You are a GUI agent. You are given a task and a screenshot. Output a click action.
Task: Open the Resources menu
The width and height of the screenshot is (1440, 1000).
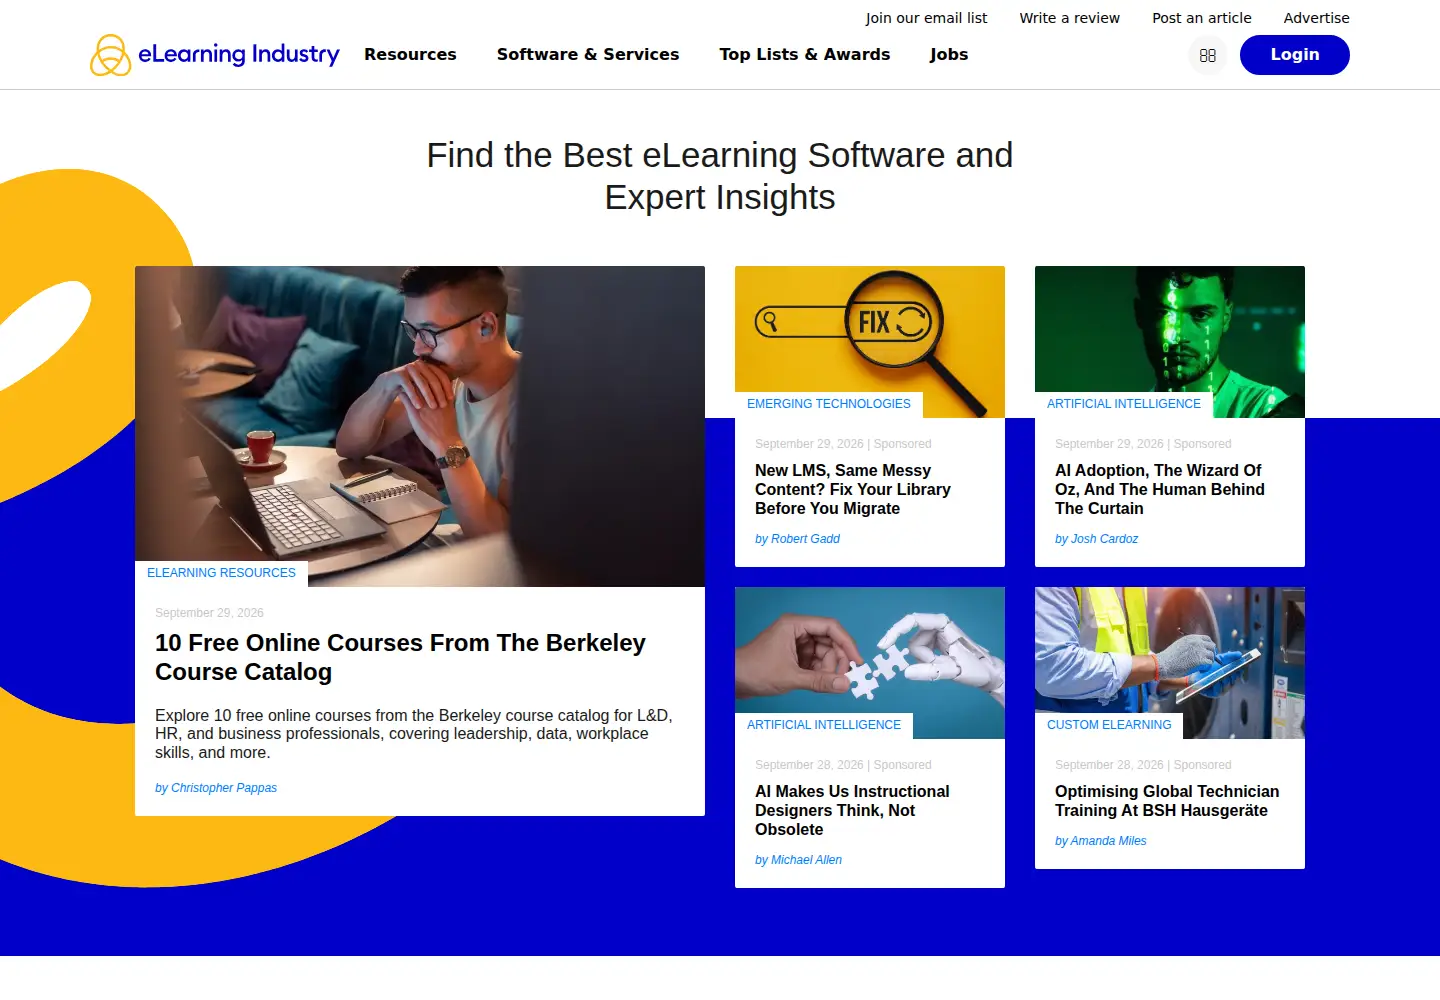(410, 55)
